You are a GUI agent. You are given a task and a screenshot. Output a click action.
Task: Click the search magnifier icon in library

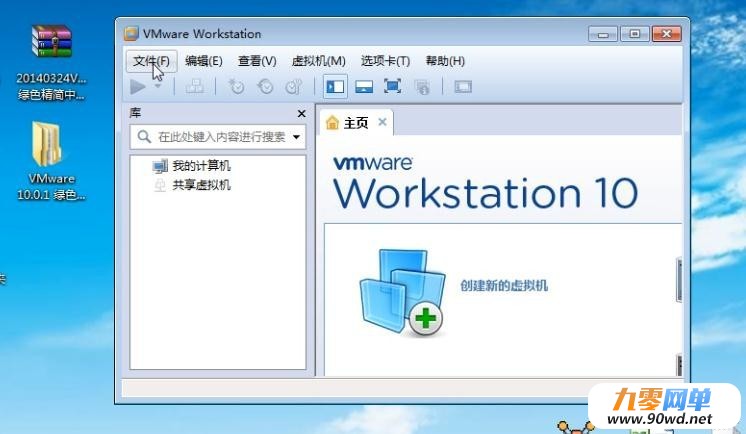click(144, 137)
